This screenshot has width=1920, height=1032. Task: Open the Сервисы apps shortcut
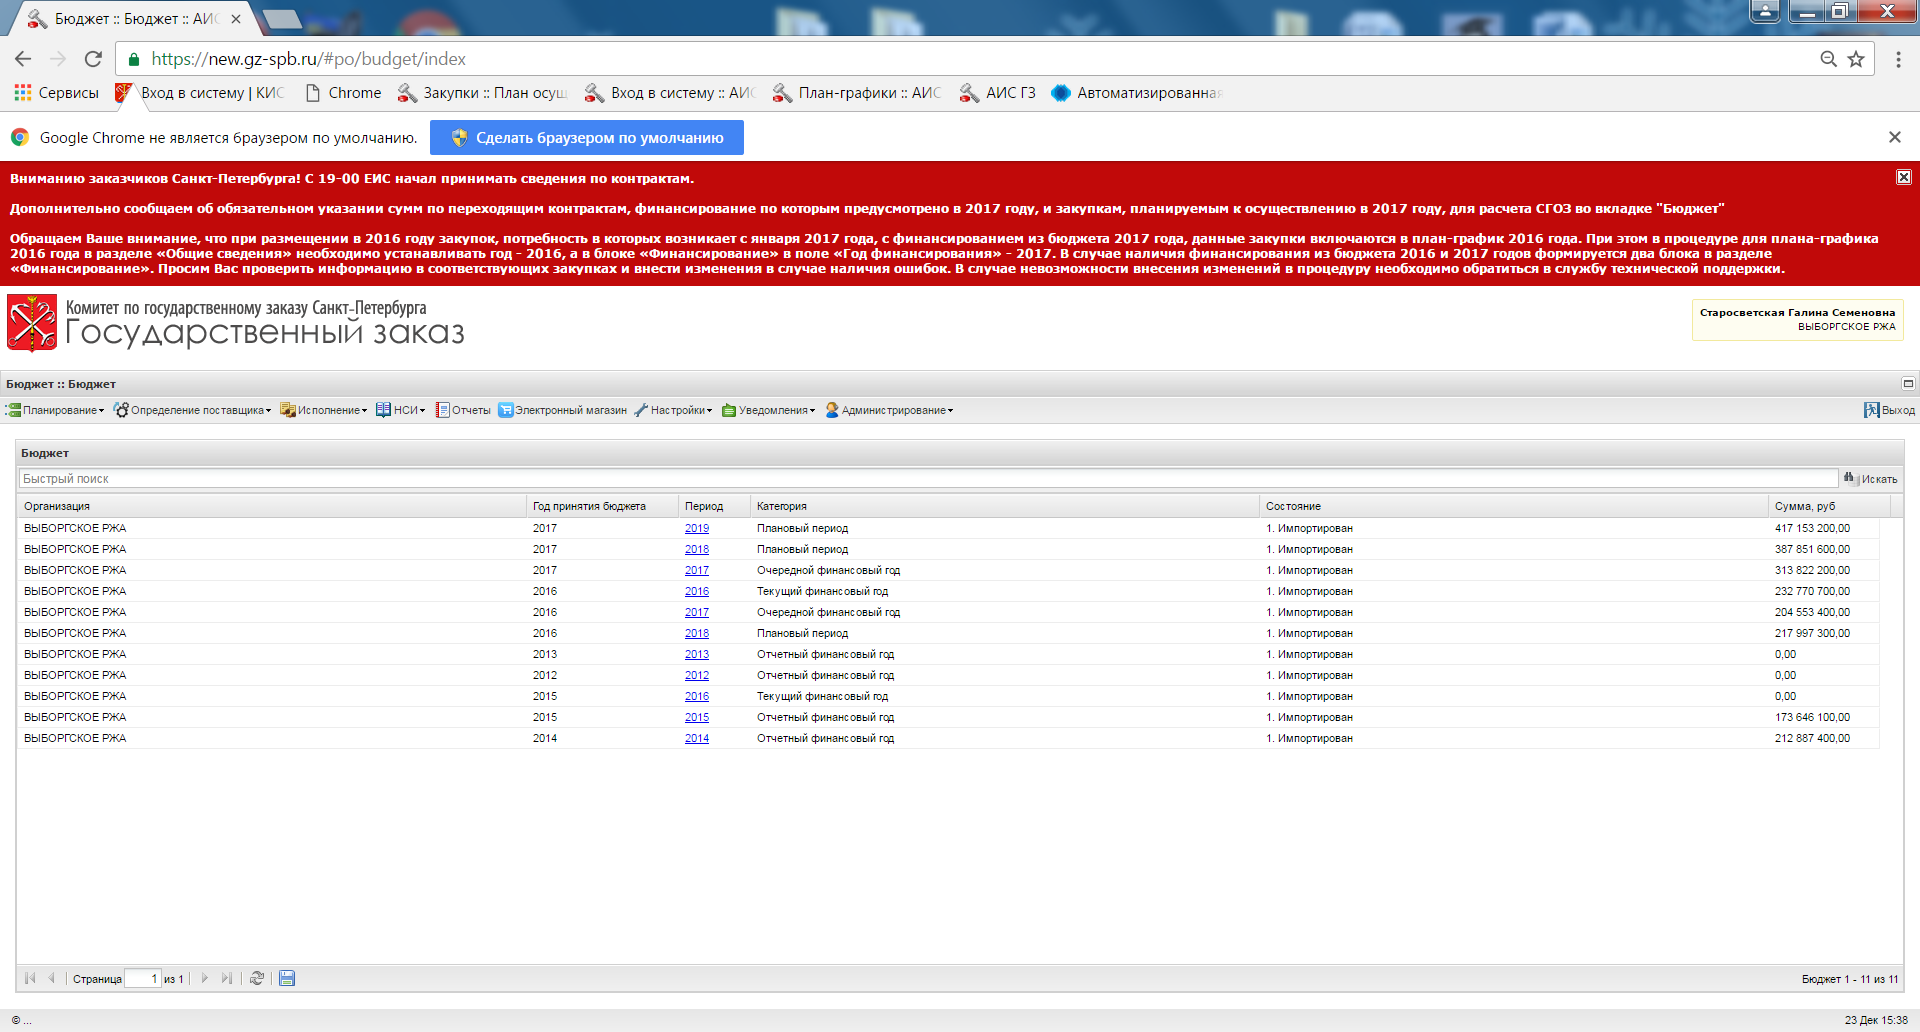56,93
